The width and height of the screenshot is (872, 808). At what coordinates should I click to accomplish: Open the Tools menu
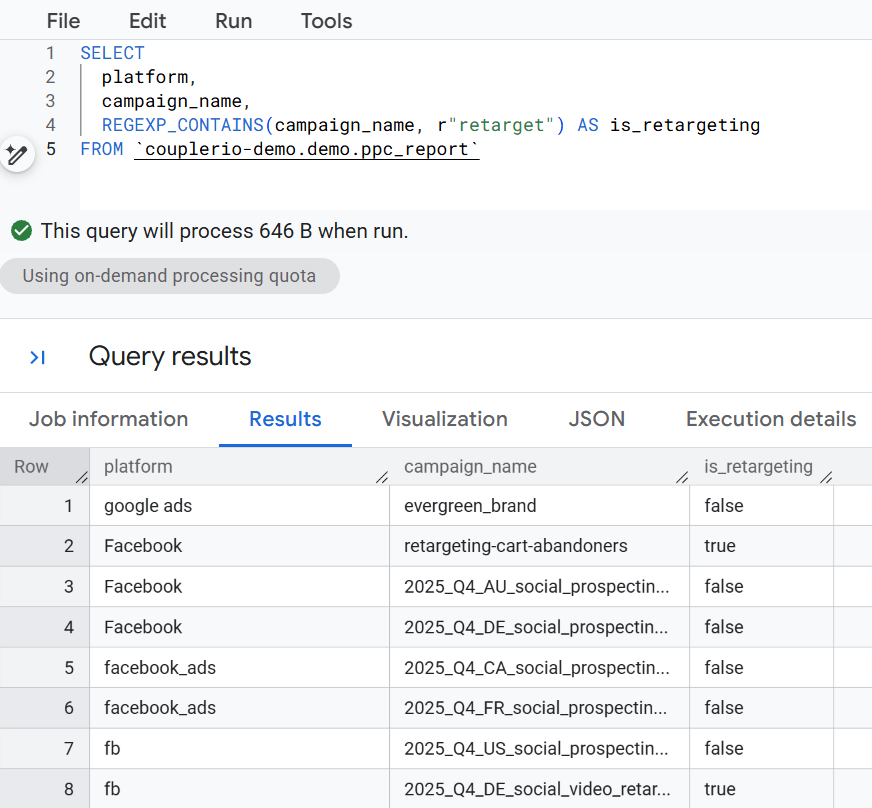pyautogui.click(x=326, y=21)
